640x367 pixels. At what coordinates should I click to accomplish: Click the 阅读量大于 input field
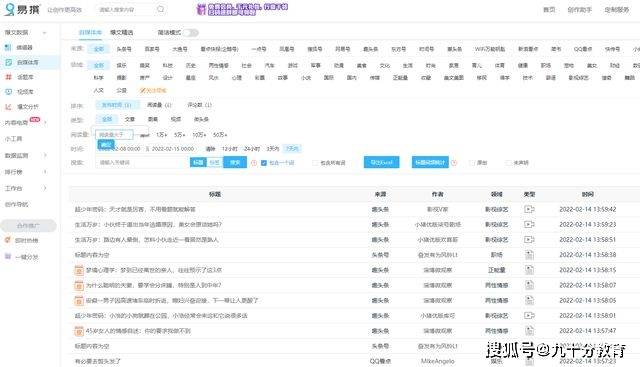(x=114, y=134)
